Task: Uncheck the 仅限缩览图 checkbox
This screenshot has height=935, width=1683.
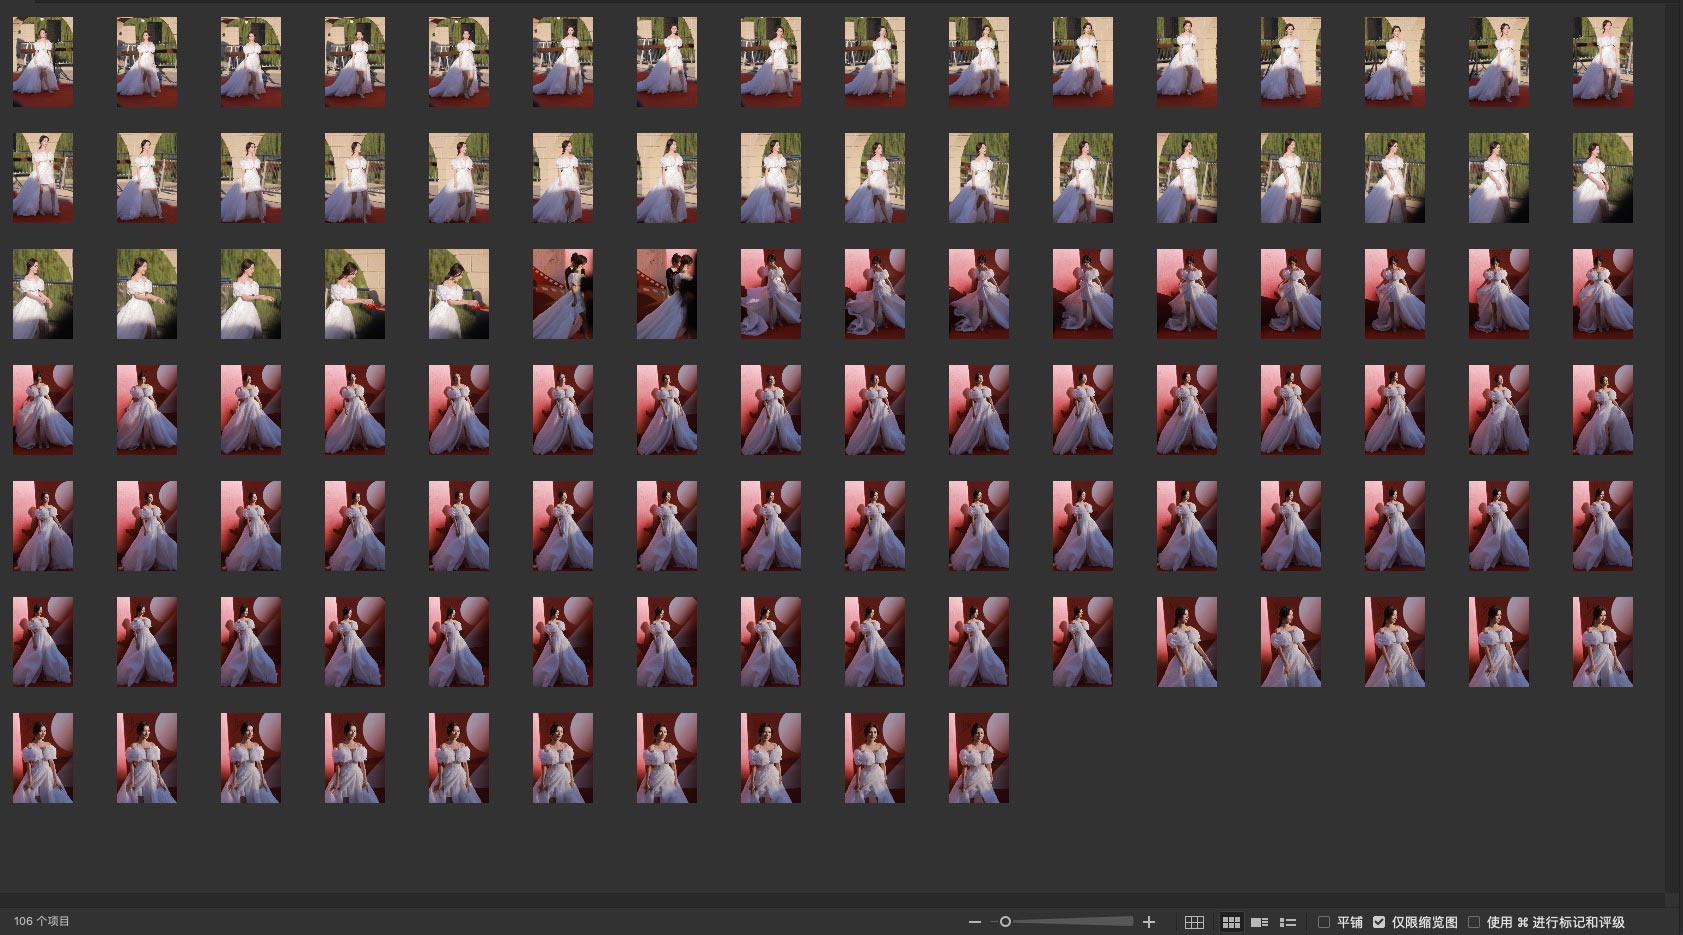Action: point(1379,922)
